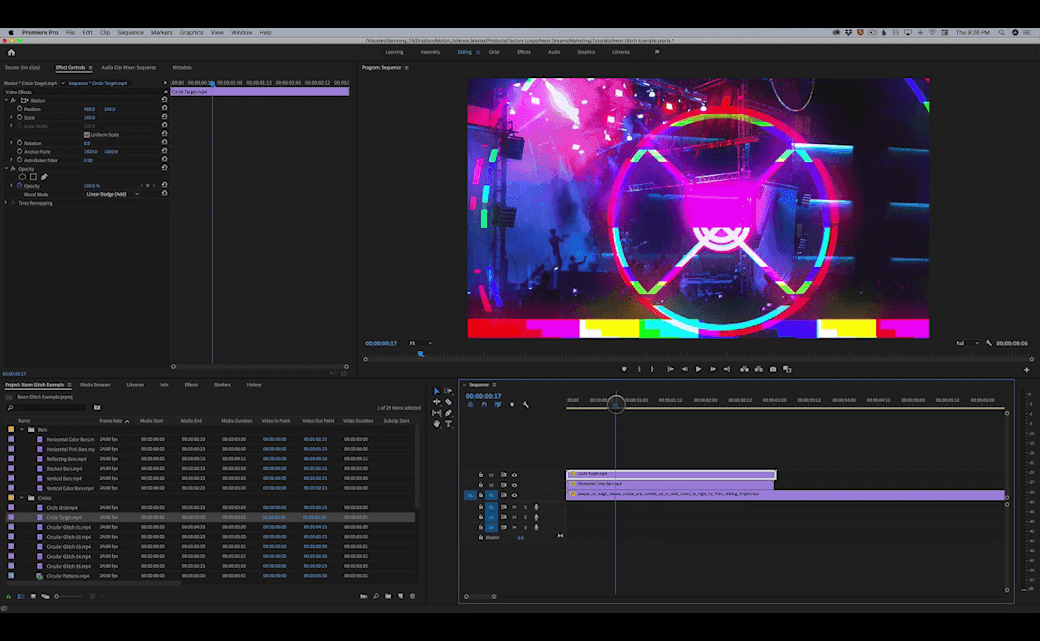This screenshot has width=1040, height=641.
Task: Open the Markers menu
Action: [161, 33]
